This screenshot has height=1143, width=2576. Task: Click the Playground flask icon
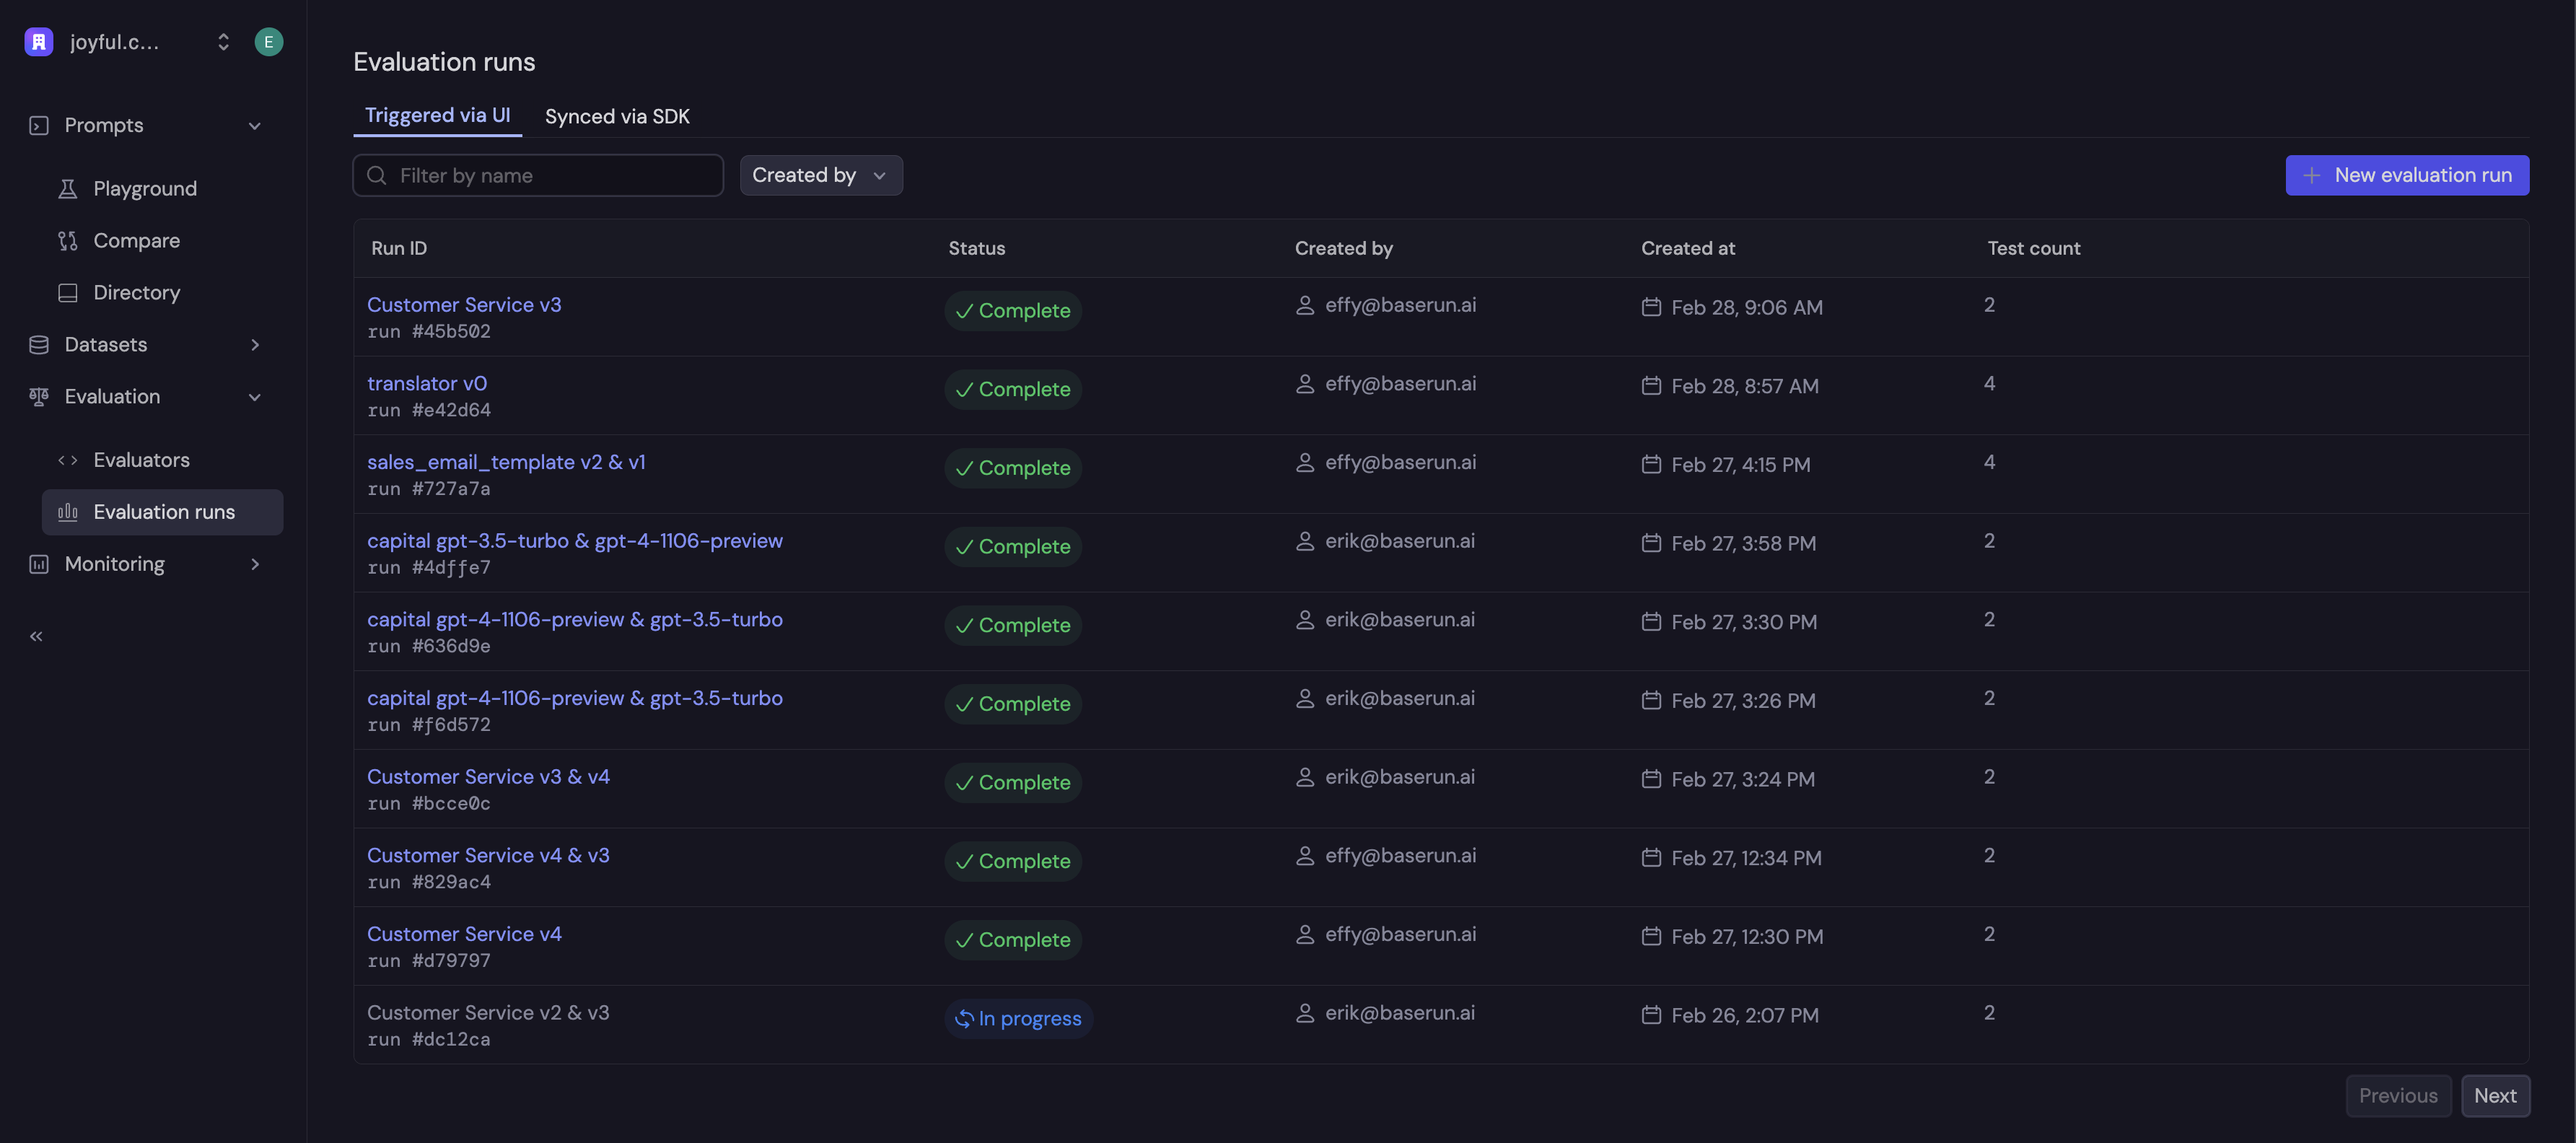[68, 189]
